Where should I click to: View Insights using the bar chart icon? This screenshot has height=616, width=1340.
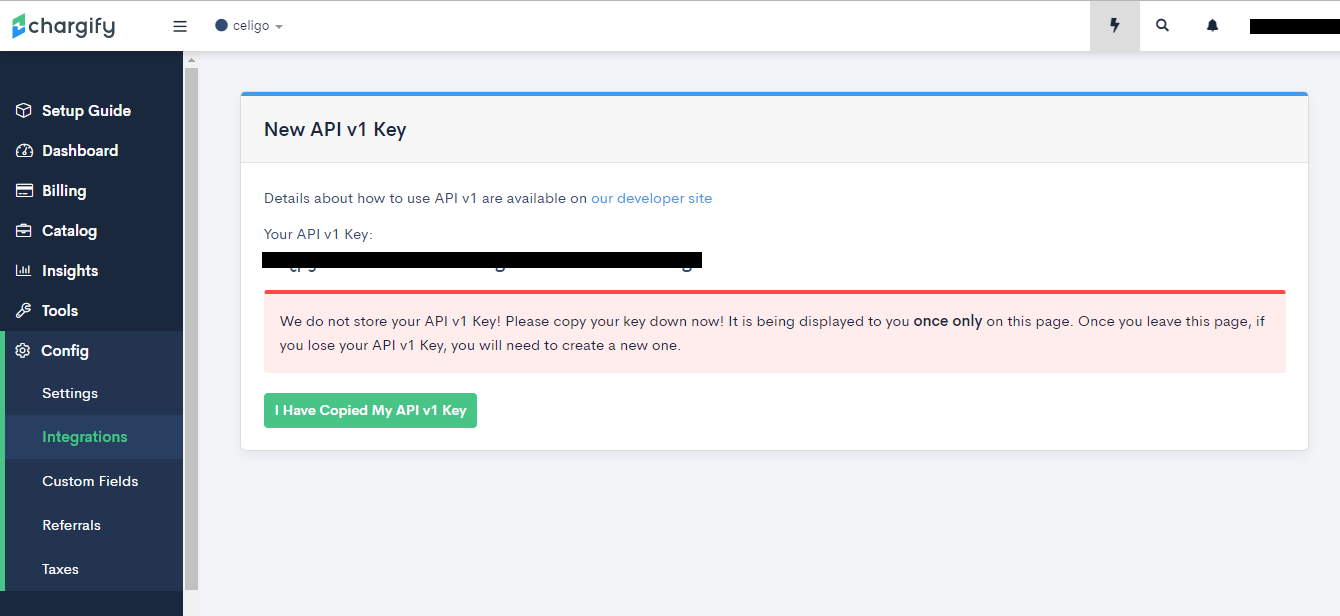pyautogui.click(x=22, y=270)
